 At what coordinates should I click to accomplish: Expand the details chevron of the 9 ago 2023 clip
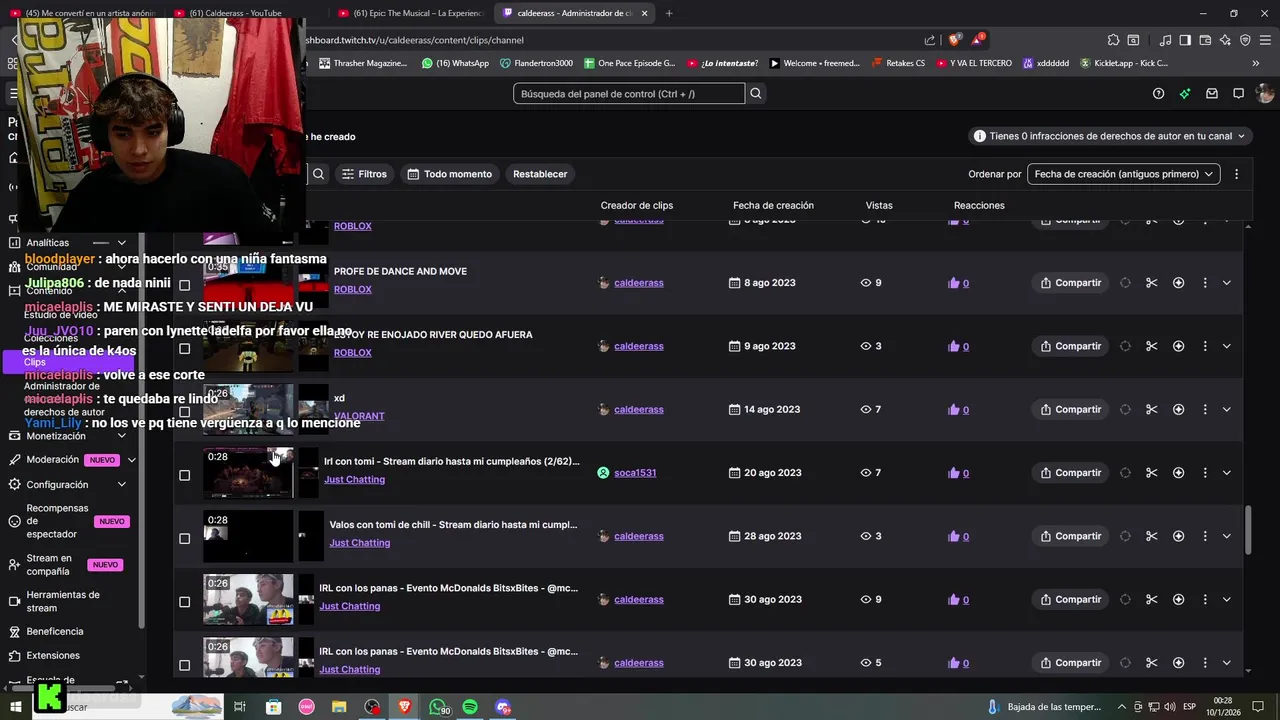(1227, 346)
